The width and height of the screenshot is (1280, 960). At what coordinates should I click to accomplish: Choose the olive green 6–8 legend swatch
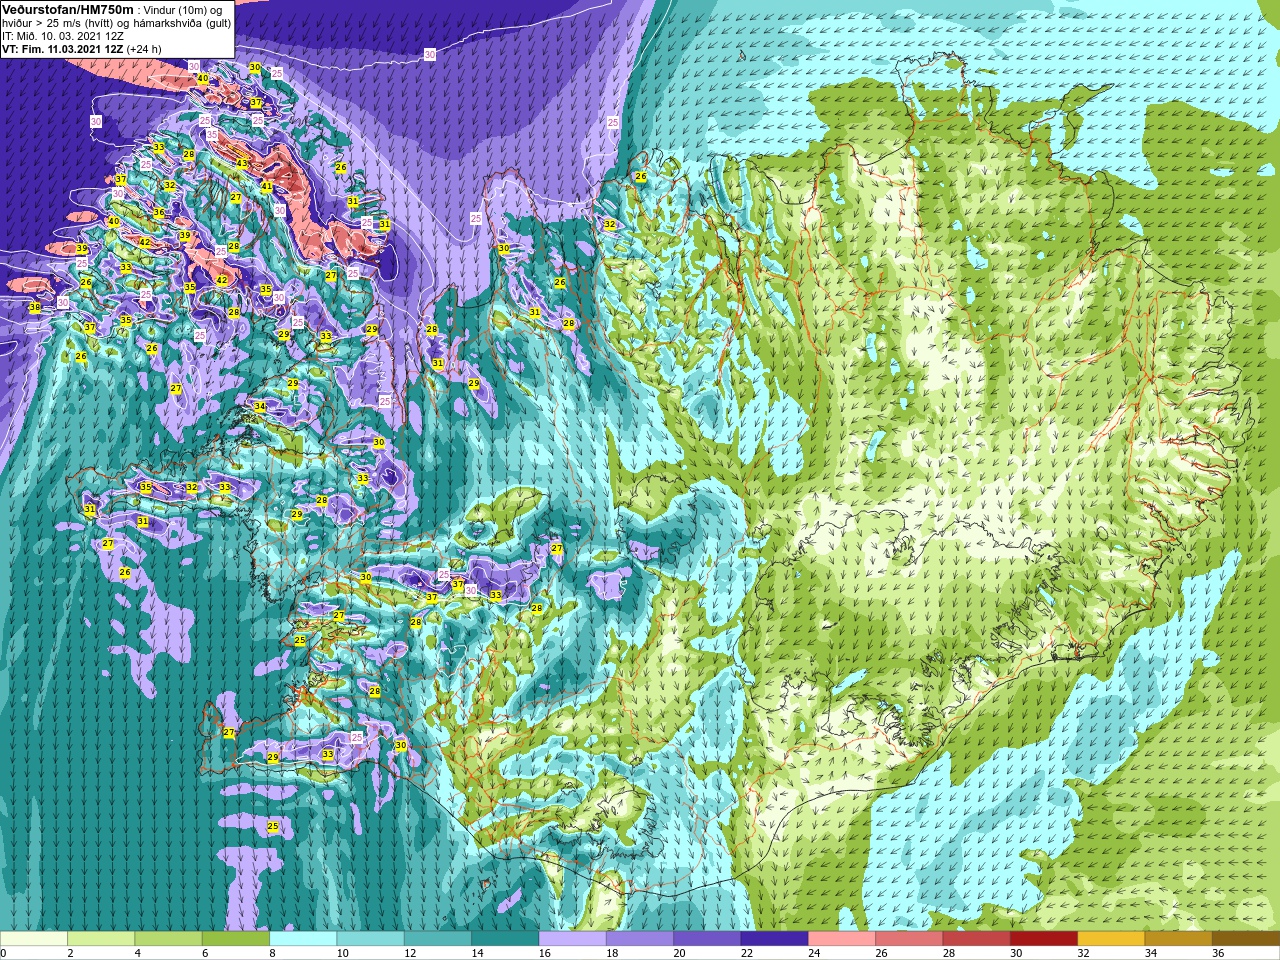point(236,939)
